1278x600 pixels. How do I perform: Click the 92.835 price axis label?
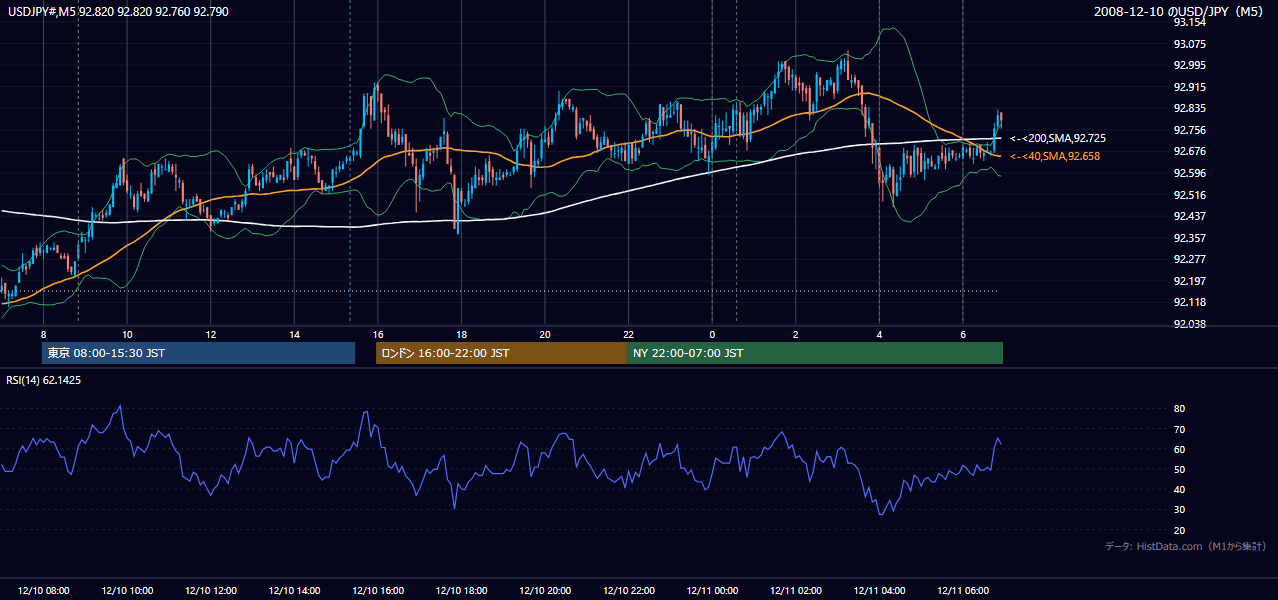click(x=1189, y=108)
